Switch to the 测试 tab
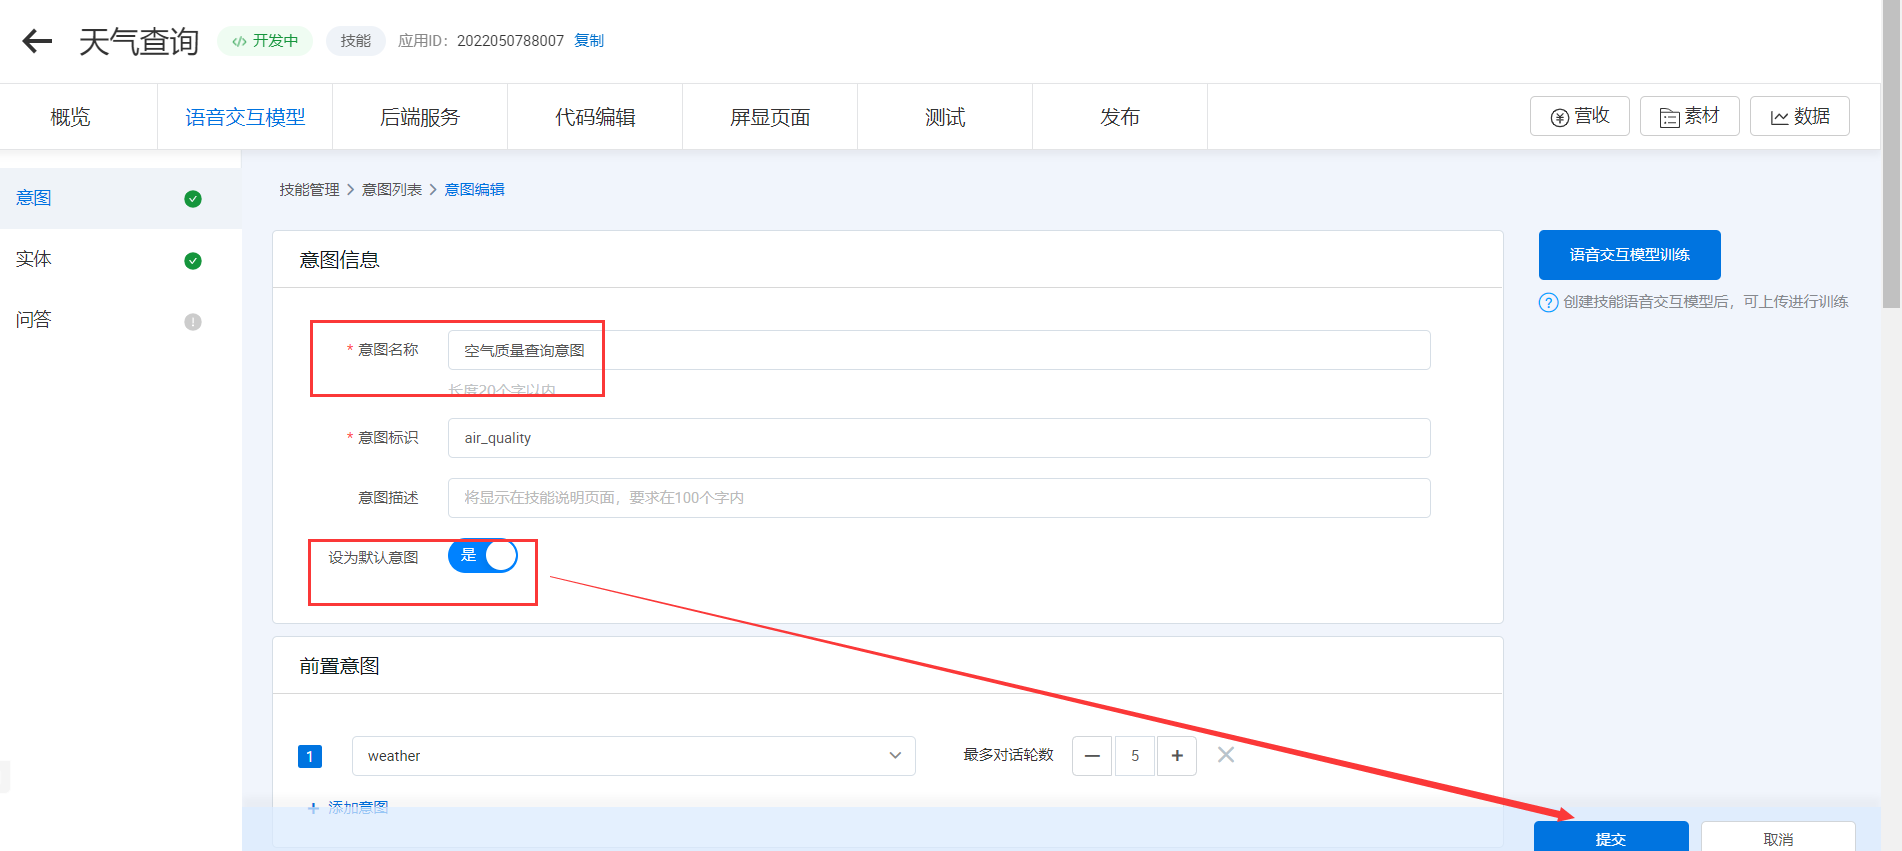The width and height of the screenshot is (1902, 851). [945, 117]
